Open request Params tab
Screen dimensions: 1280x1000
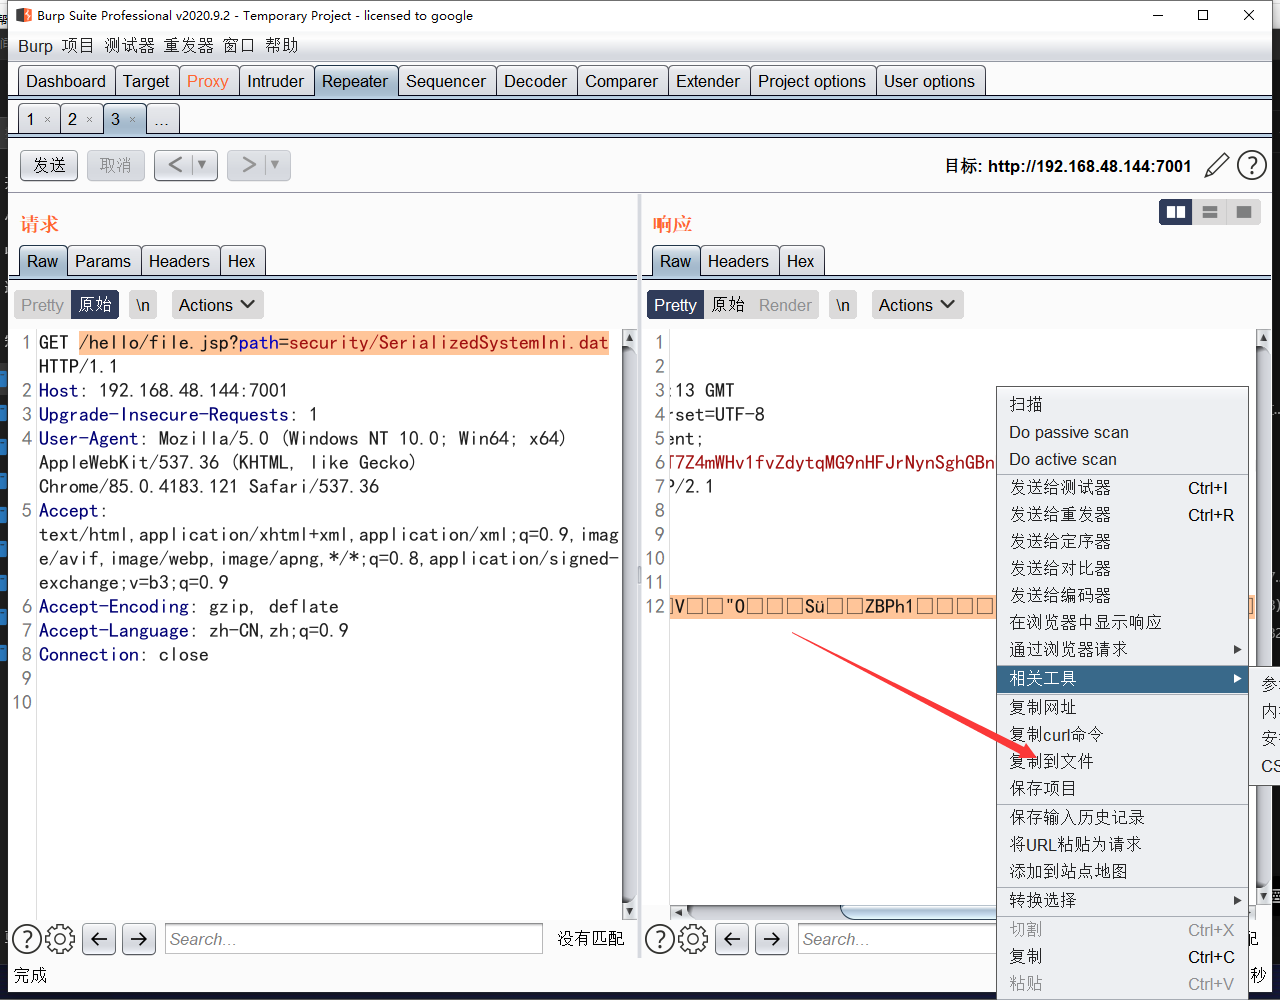coord(103,261)
